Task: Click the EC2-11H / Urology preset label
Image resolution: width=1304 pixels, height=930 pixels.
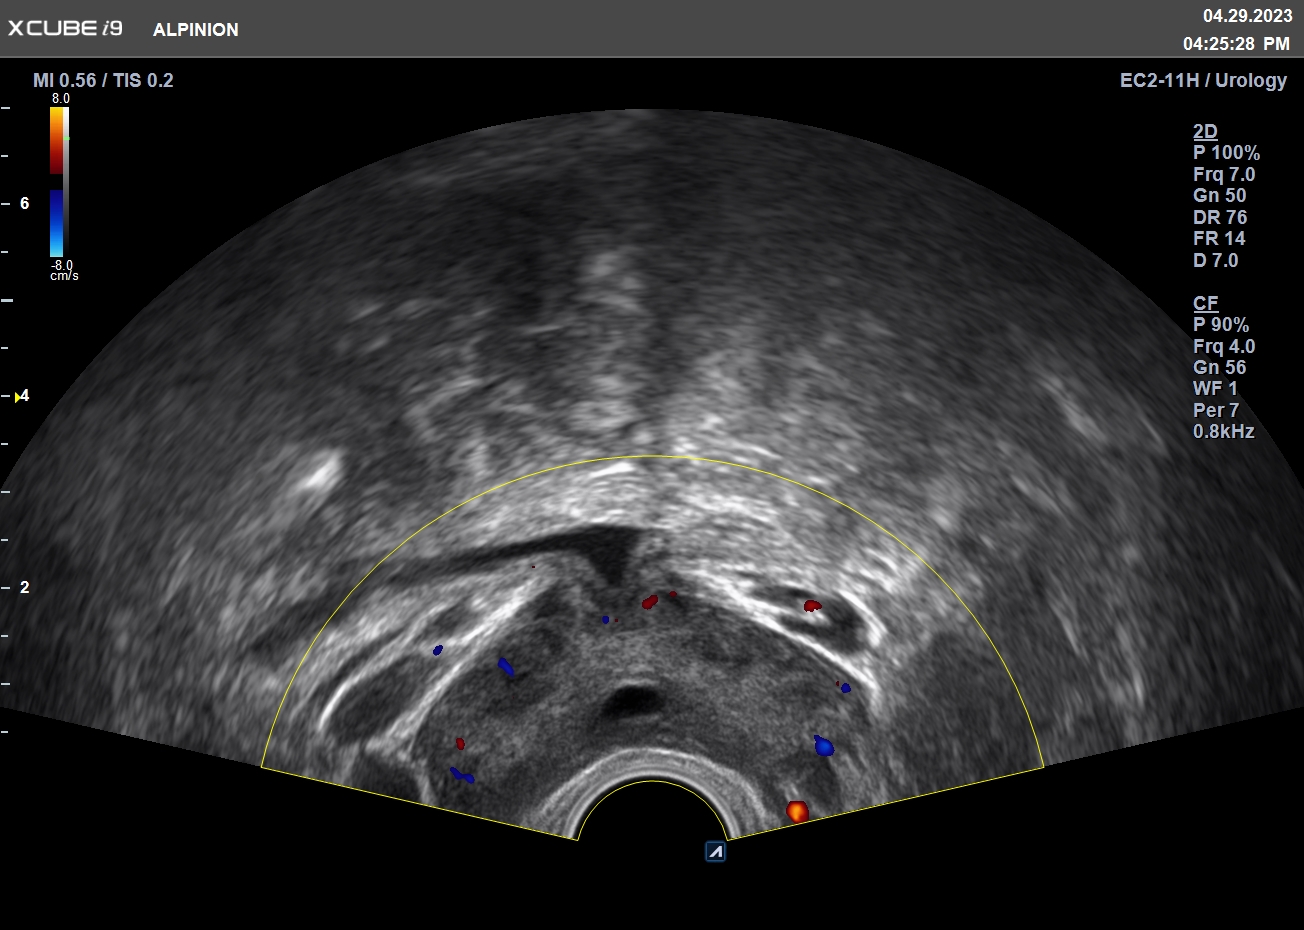Action: [x=1203, y=81]
